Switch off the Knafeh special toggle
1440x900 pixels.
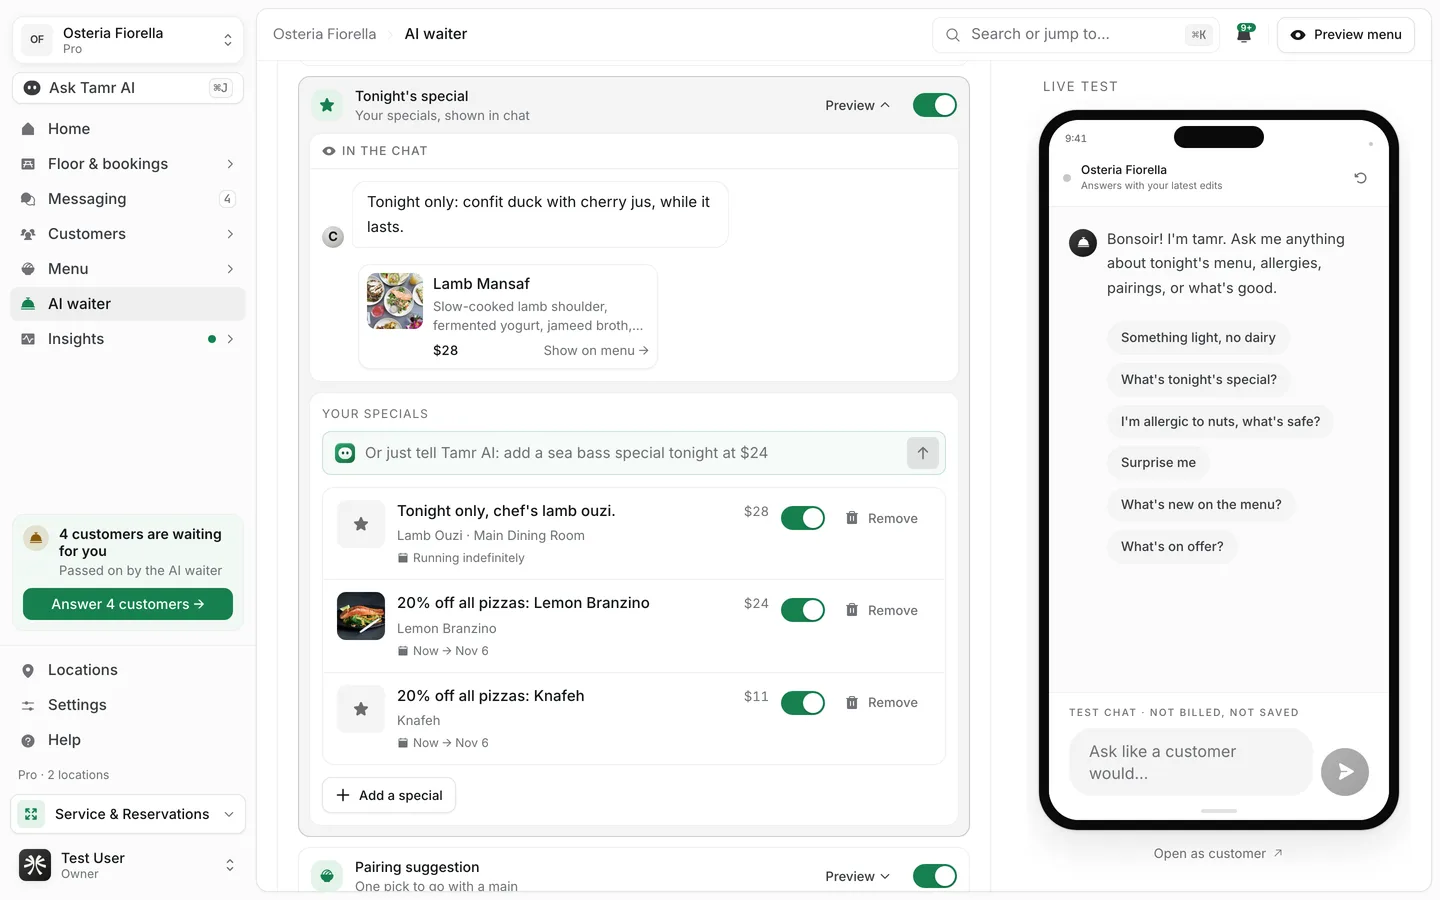(x=803, y=703)
